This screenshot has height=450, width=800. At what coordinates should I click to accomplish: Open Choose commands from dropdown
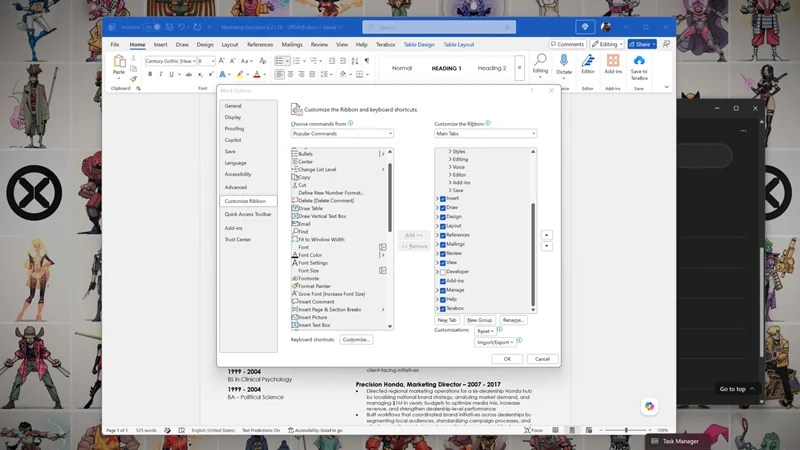[x=342, y=133]
